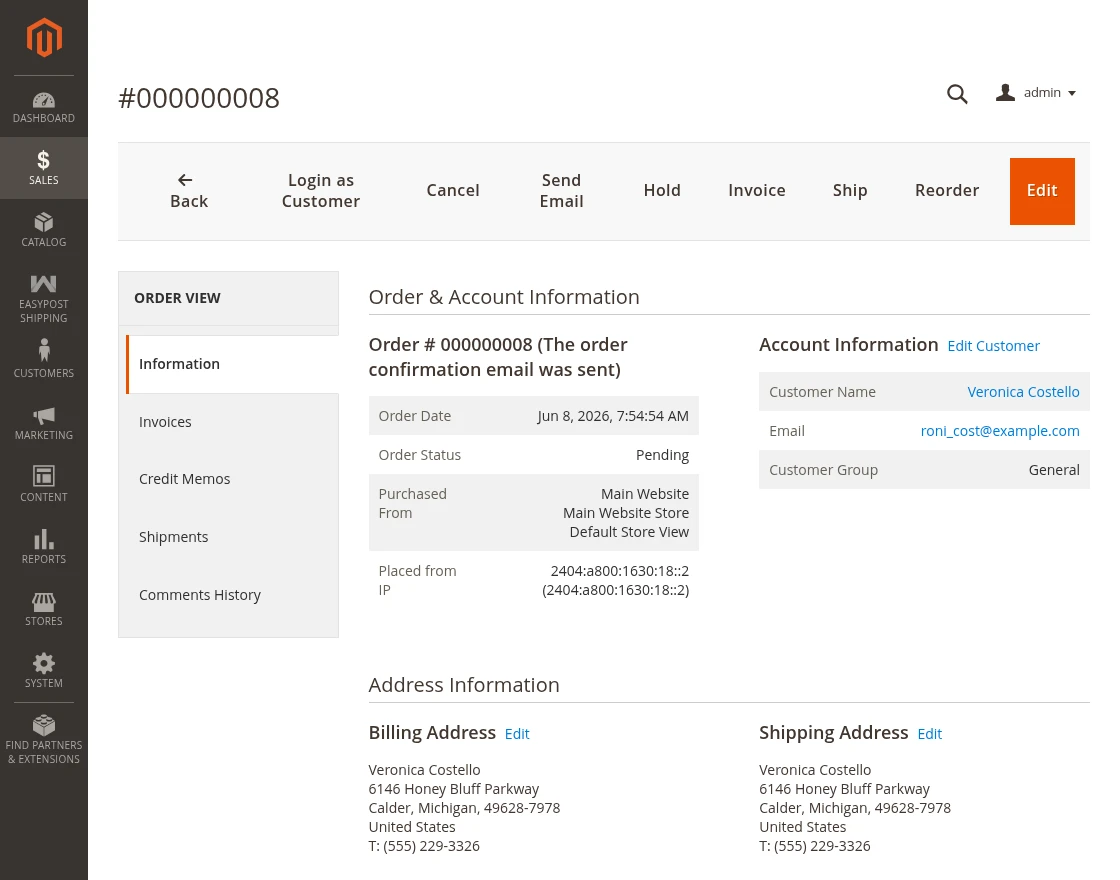Expand the admin account dropdown arrow
Viewport: 1120px width, 880px height.
[x=1071, y=94]
